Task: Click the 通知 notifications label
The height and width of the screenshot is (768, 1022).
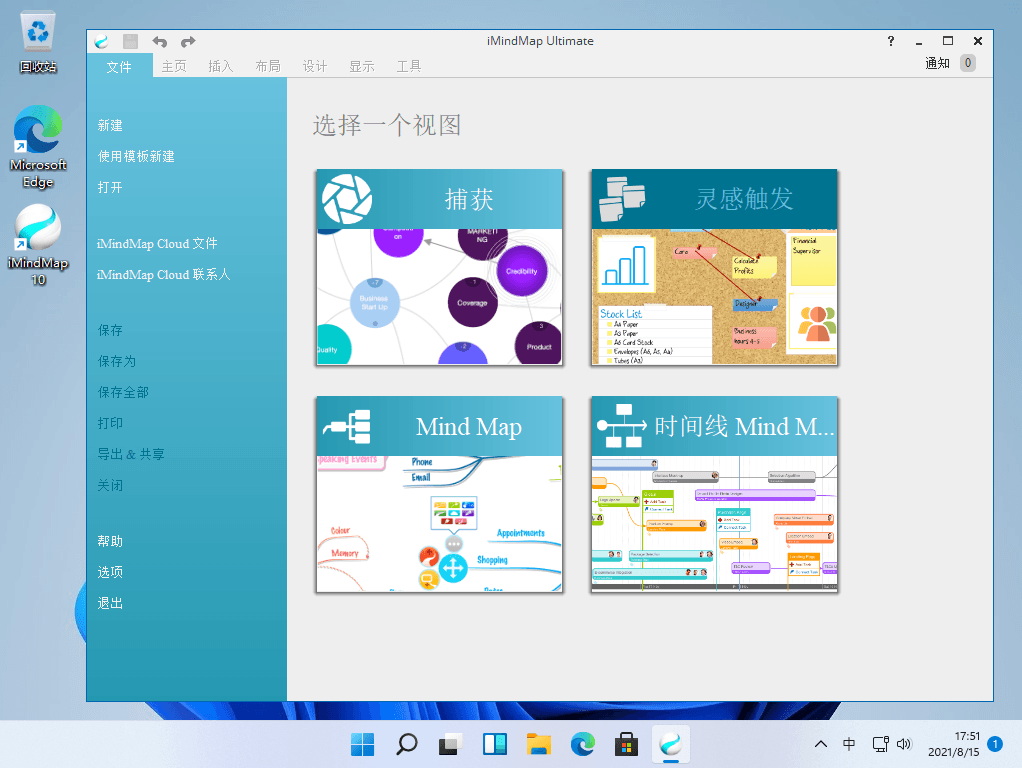Action: coord(937,63)
